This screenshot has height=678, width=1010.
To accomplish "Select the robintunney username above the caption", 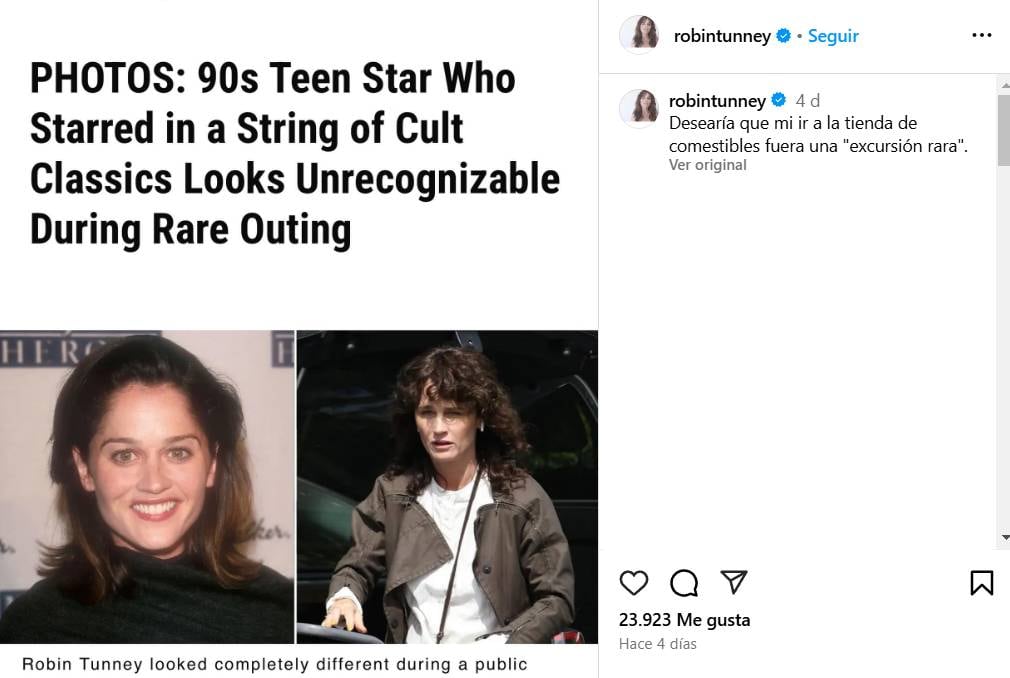I will [x=716, y=100].
